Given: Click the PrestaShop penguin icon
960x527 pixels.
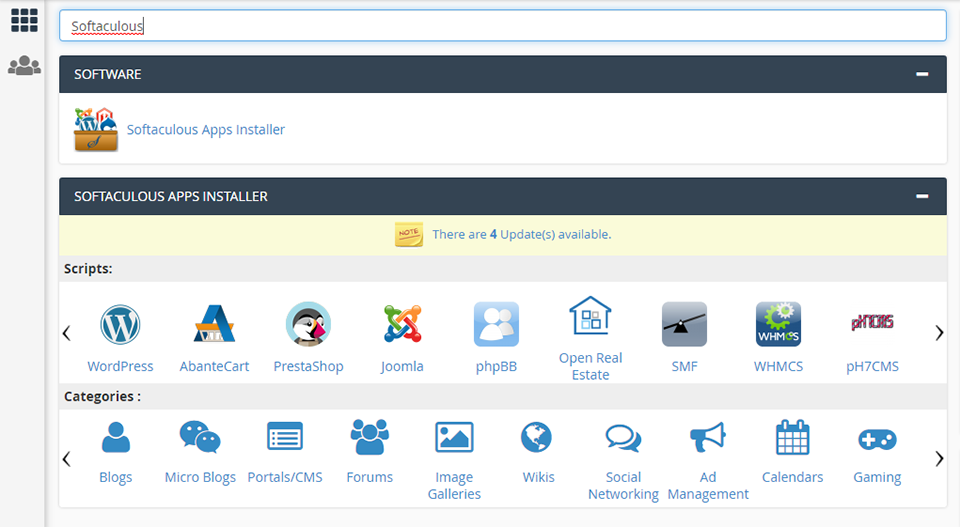Looking at the screenshot, I should [x=309, y=324].
